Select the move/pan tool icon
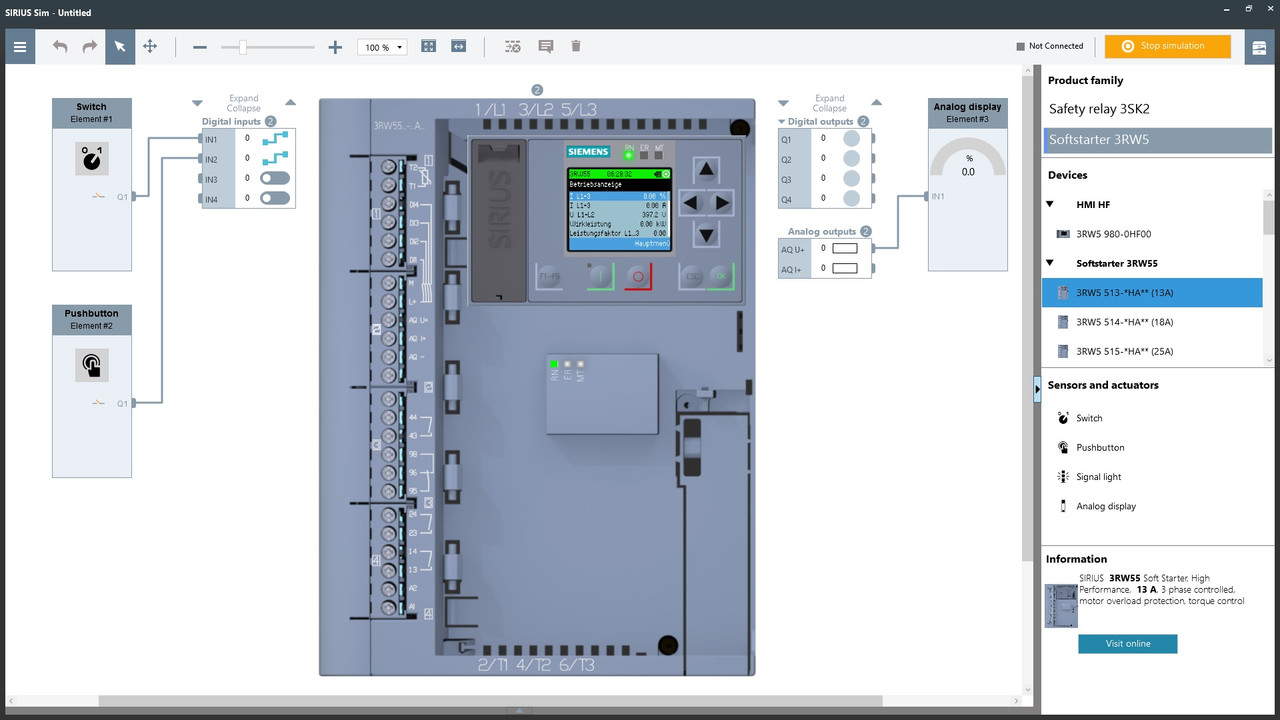Image resolution: width=1280 pixels, height=720 pixels. point(150,46)
